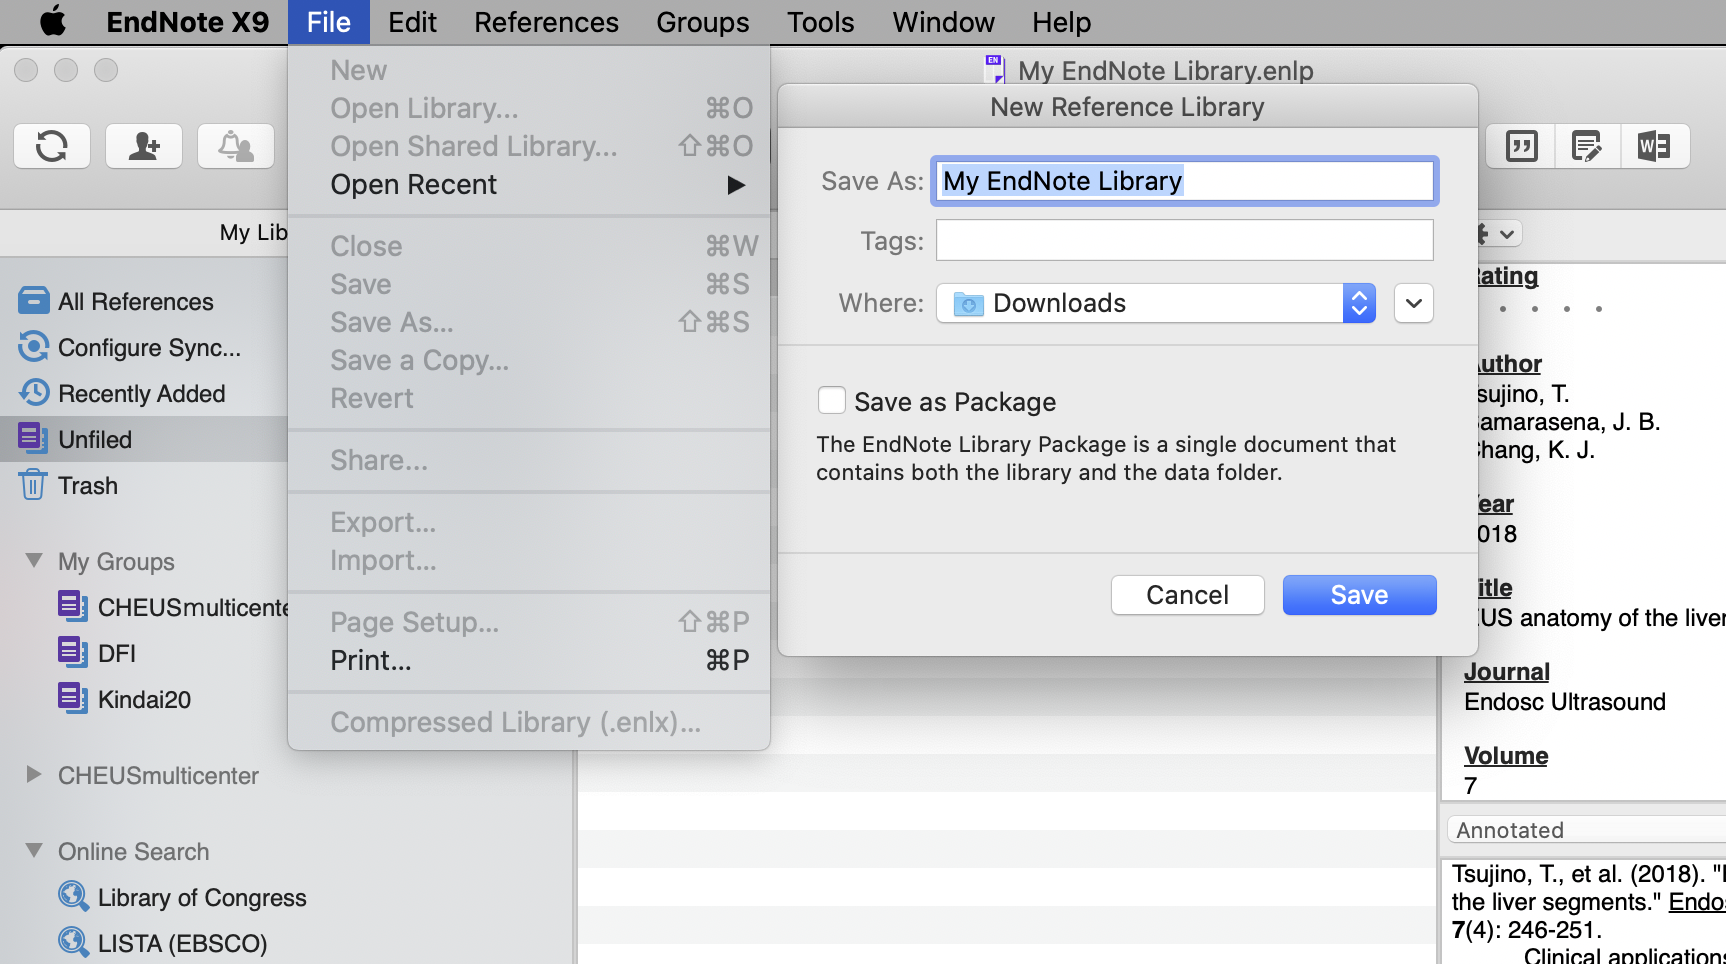The height and width of the screenshot is (964, 1726).
Task: Open the References menu
Action: click(x=546, y=22)
